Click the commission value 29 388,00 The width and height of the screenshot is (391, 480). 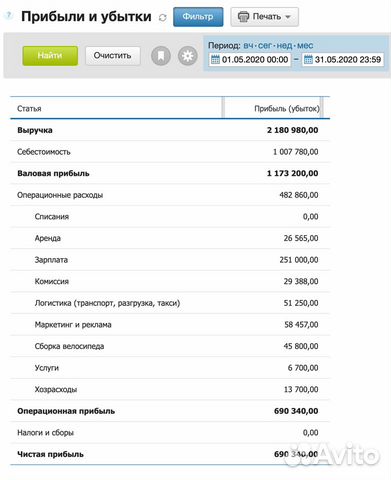[301, 282]
